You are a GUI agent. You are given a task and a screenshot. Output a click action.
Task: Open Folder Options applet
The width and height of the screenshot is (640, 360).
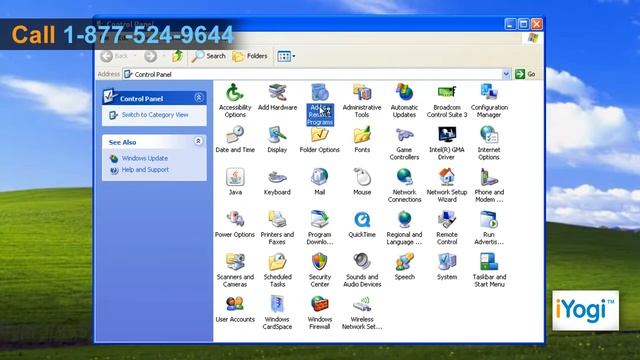click(320, 140)
